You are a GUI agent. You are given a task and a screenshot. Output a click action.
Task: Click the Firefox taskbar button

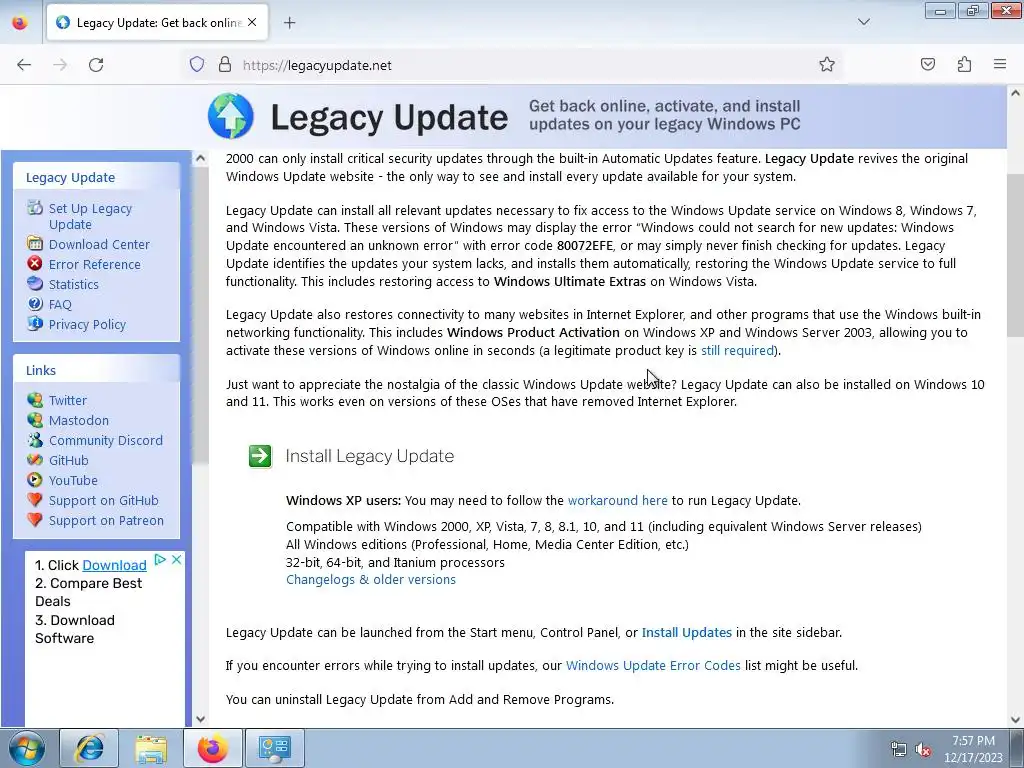point(213,748)
